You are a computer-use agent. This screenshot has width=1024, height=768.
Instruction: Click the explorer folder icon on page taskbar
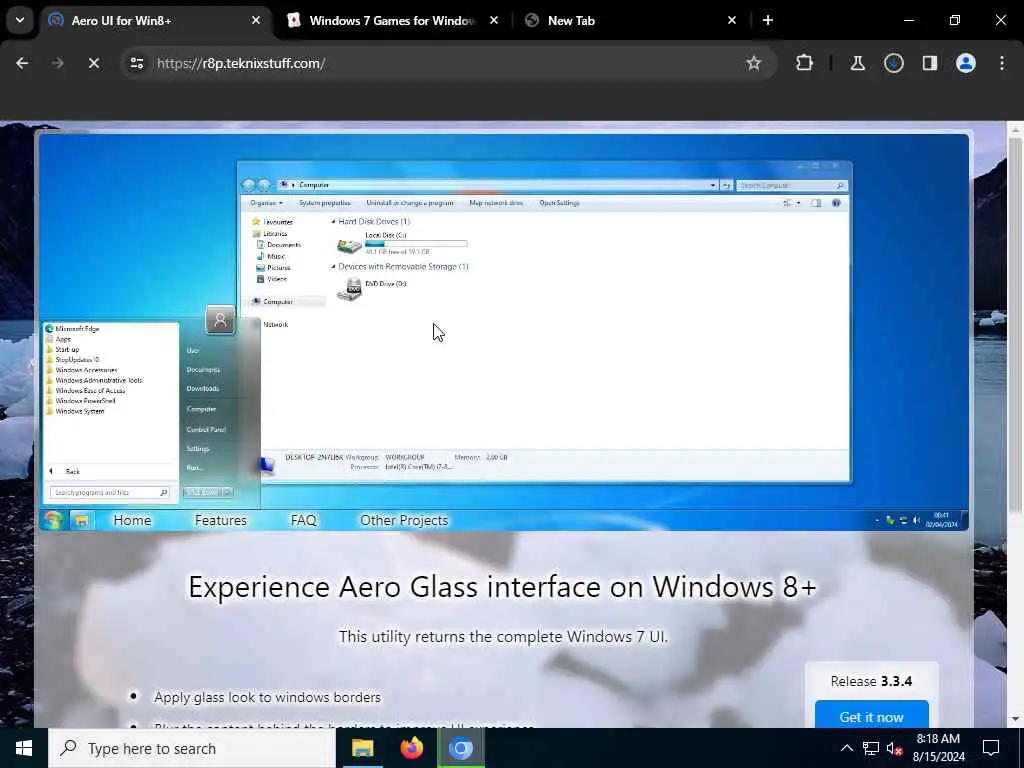tap(82, 520)
